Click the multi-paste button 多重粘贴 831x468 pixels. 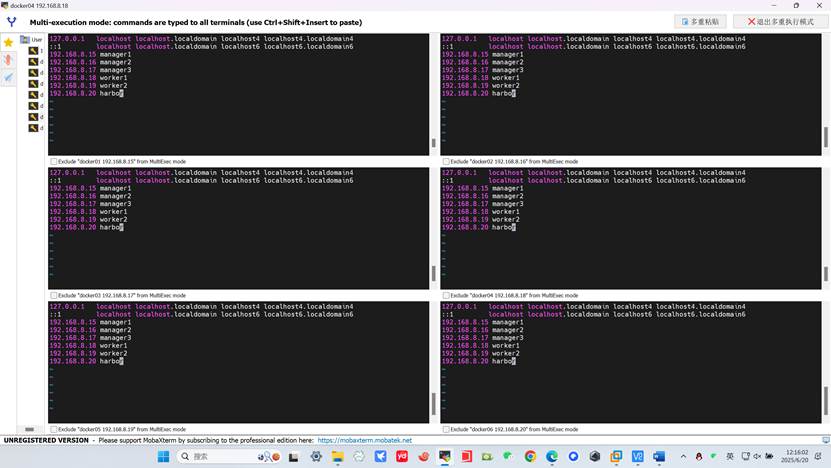click(x=700, y=22)
